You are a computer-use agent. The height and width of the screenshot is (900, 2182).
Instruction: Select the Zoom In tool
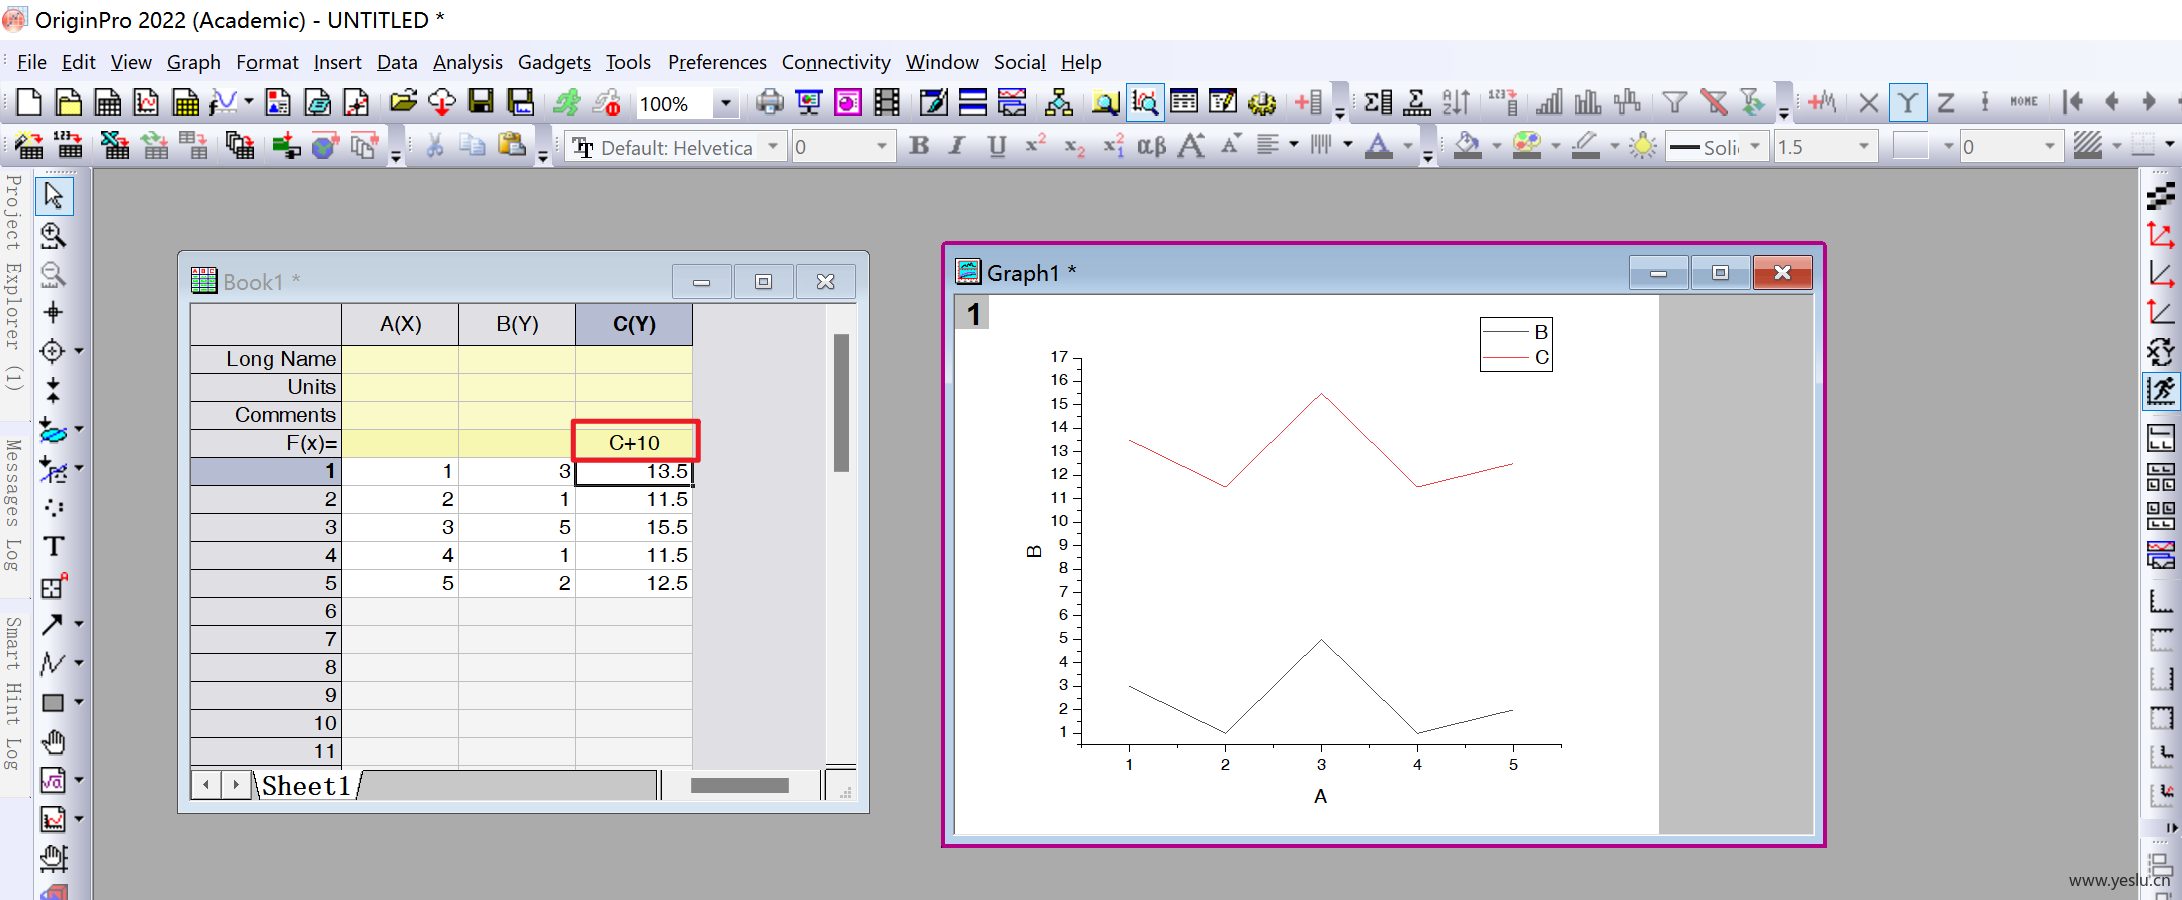tap(54, 235)
